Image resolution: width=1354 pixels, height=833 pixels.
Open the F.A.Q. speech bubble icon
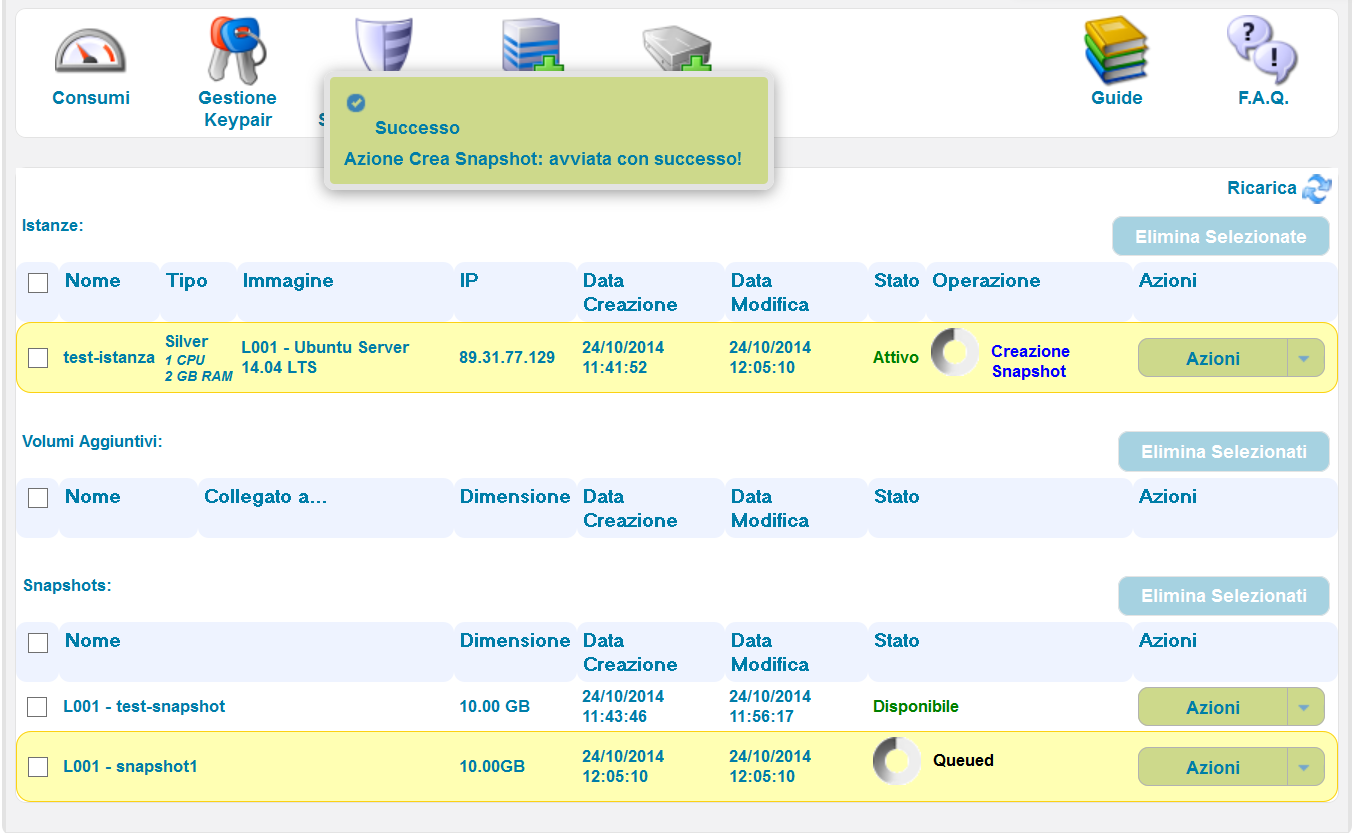pos(1262,49)
